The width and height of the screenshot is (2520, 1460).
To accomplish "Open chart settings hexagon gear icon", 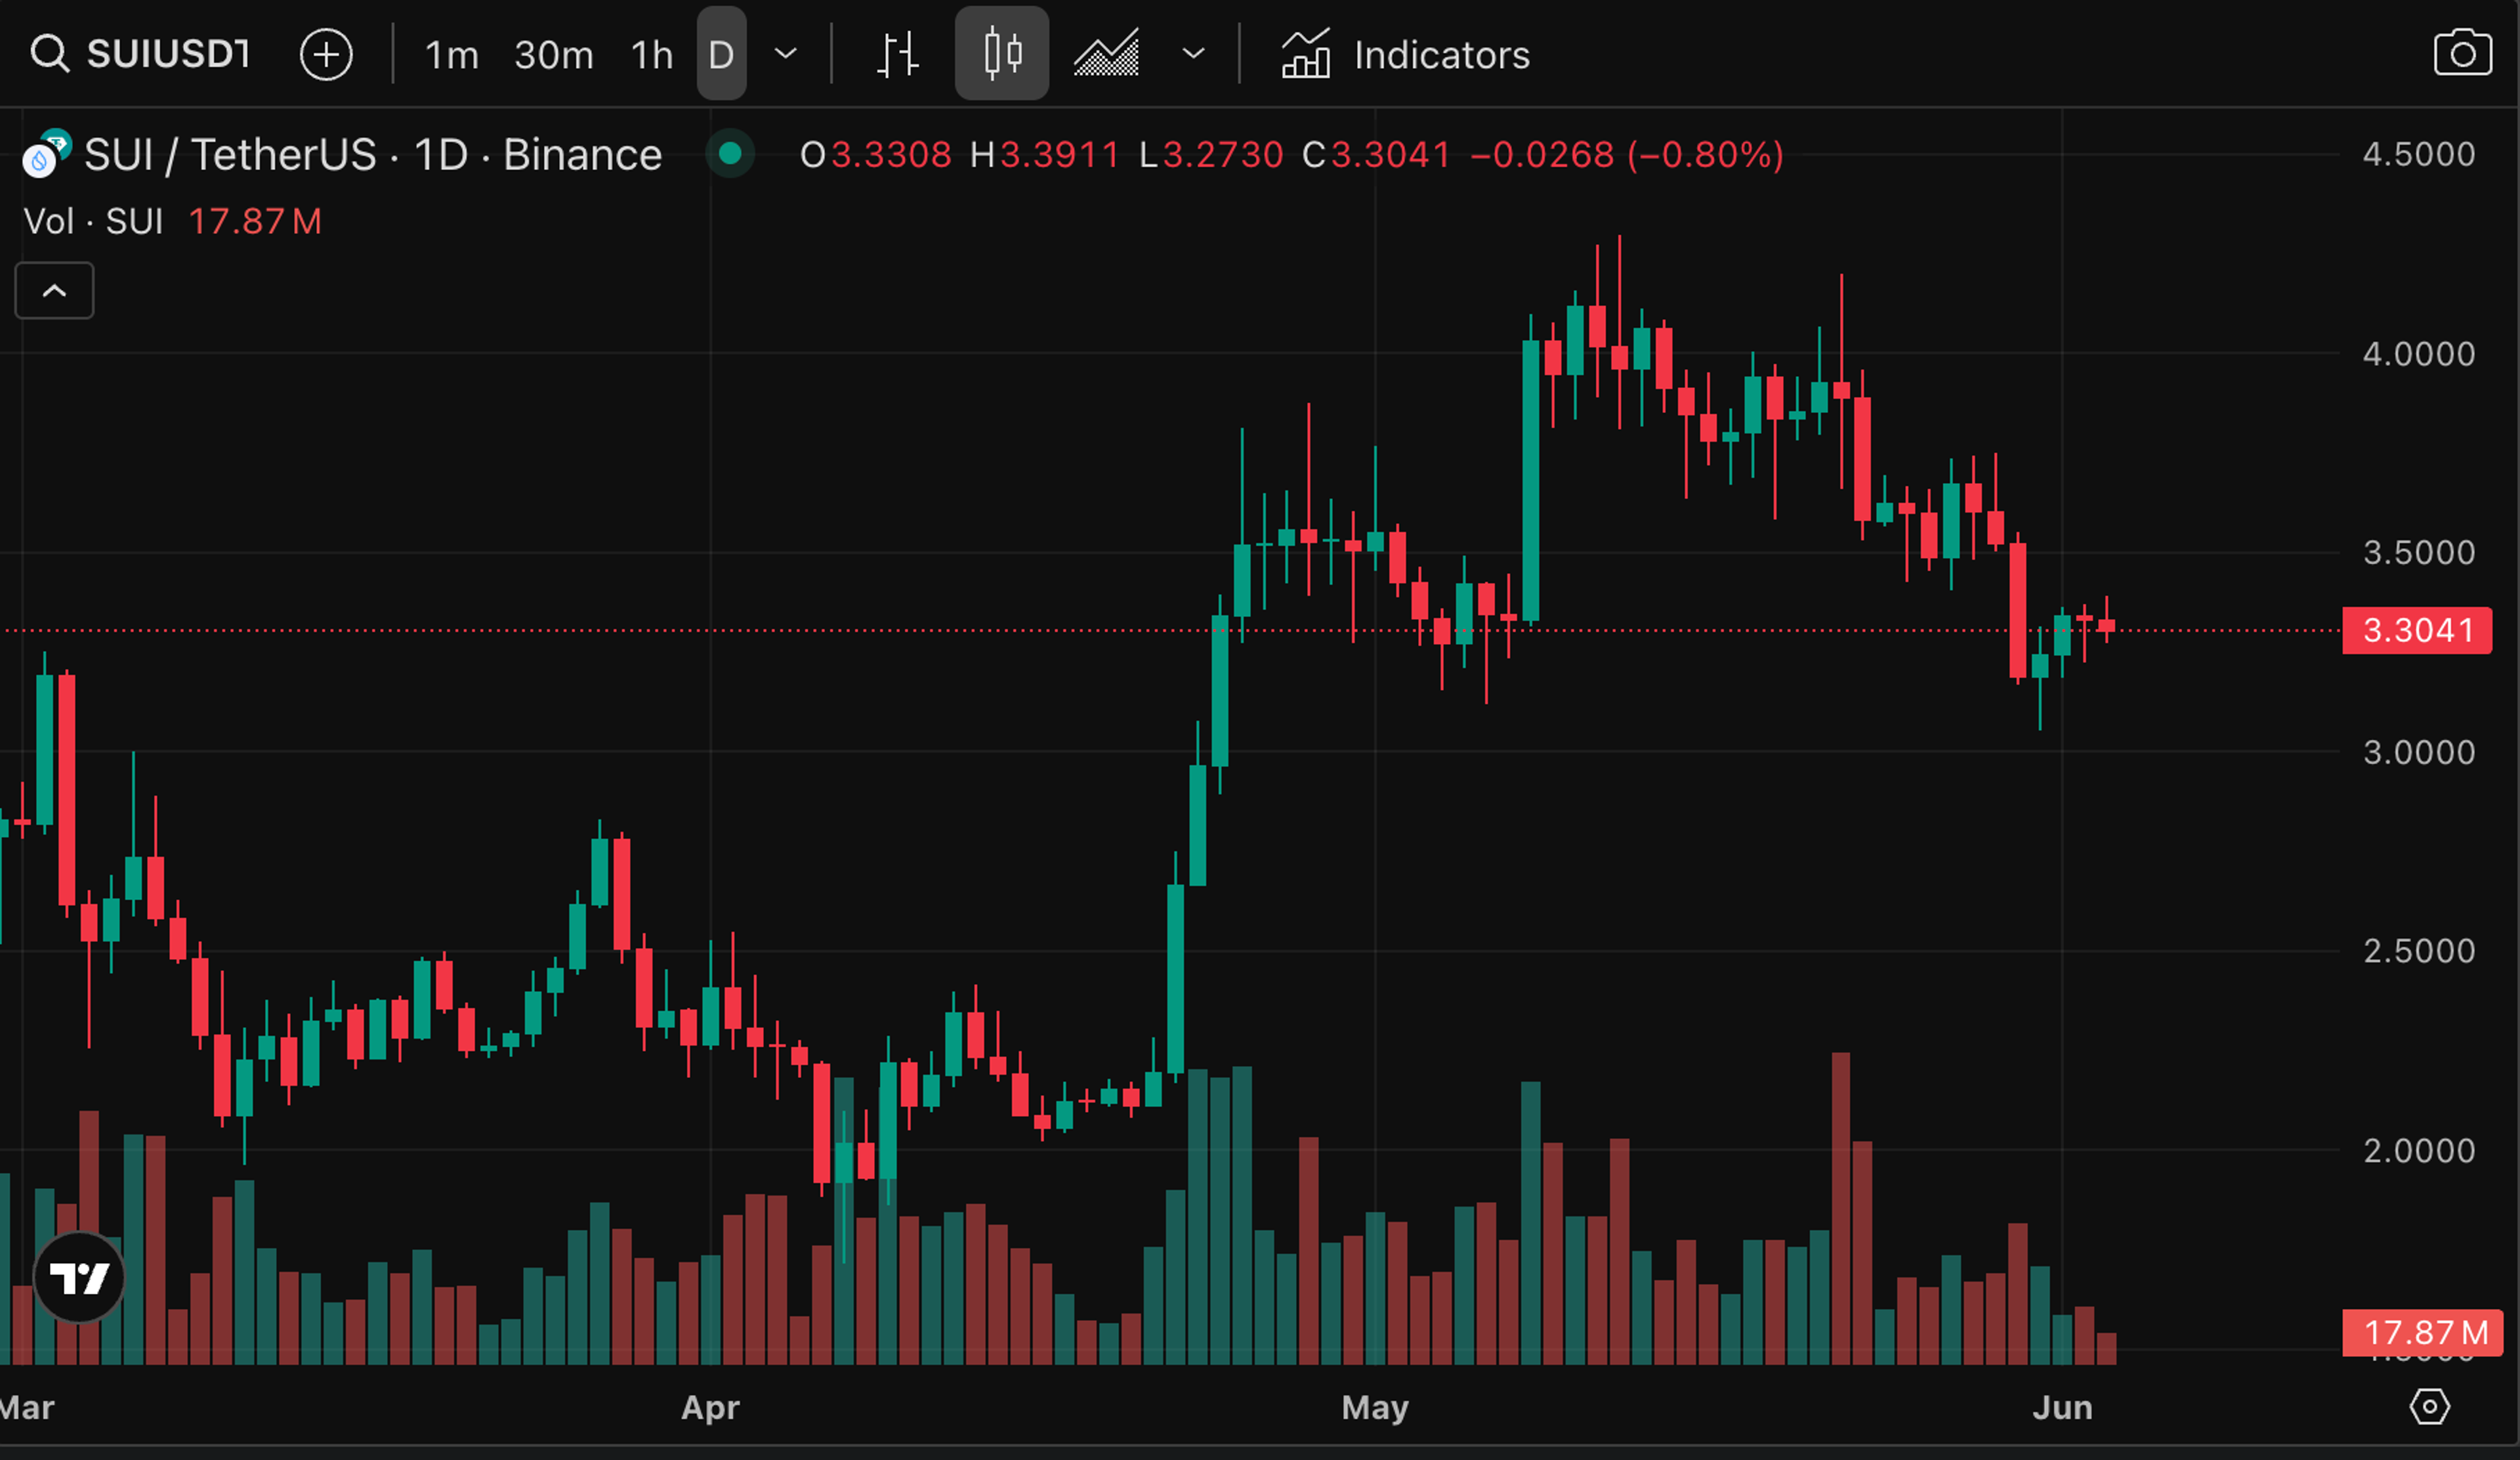I will coord(2429,1406).
